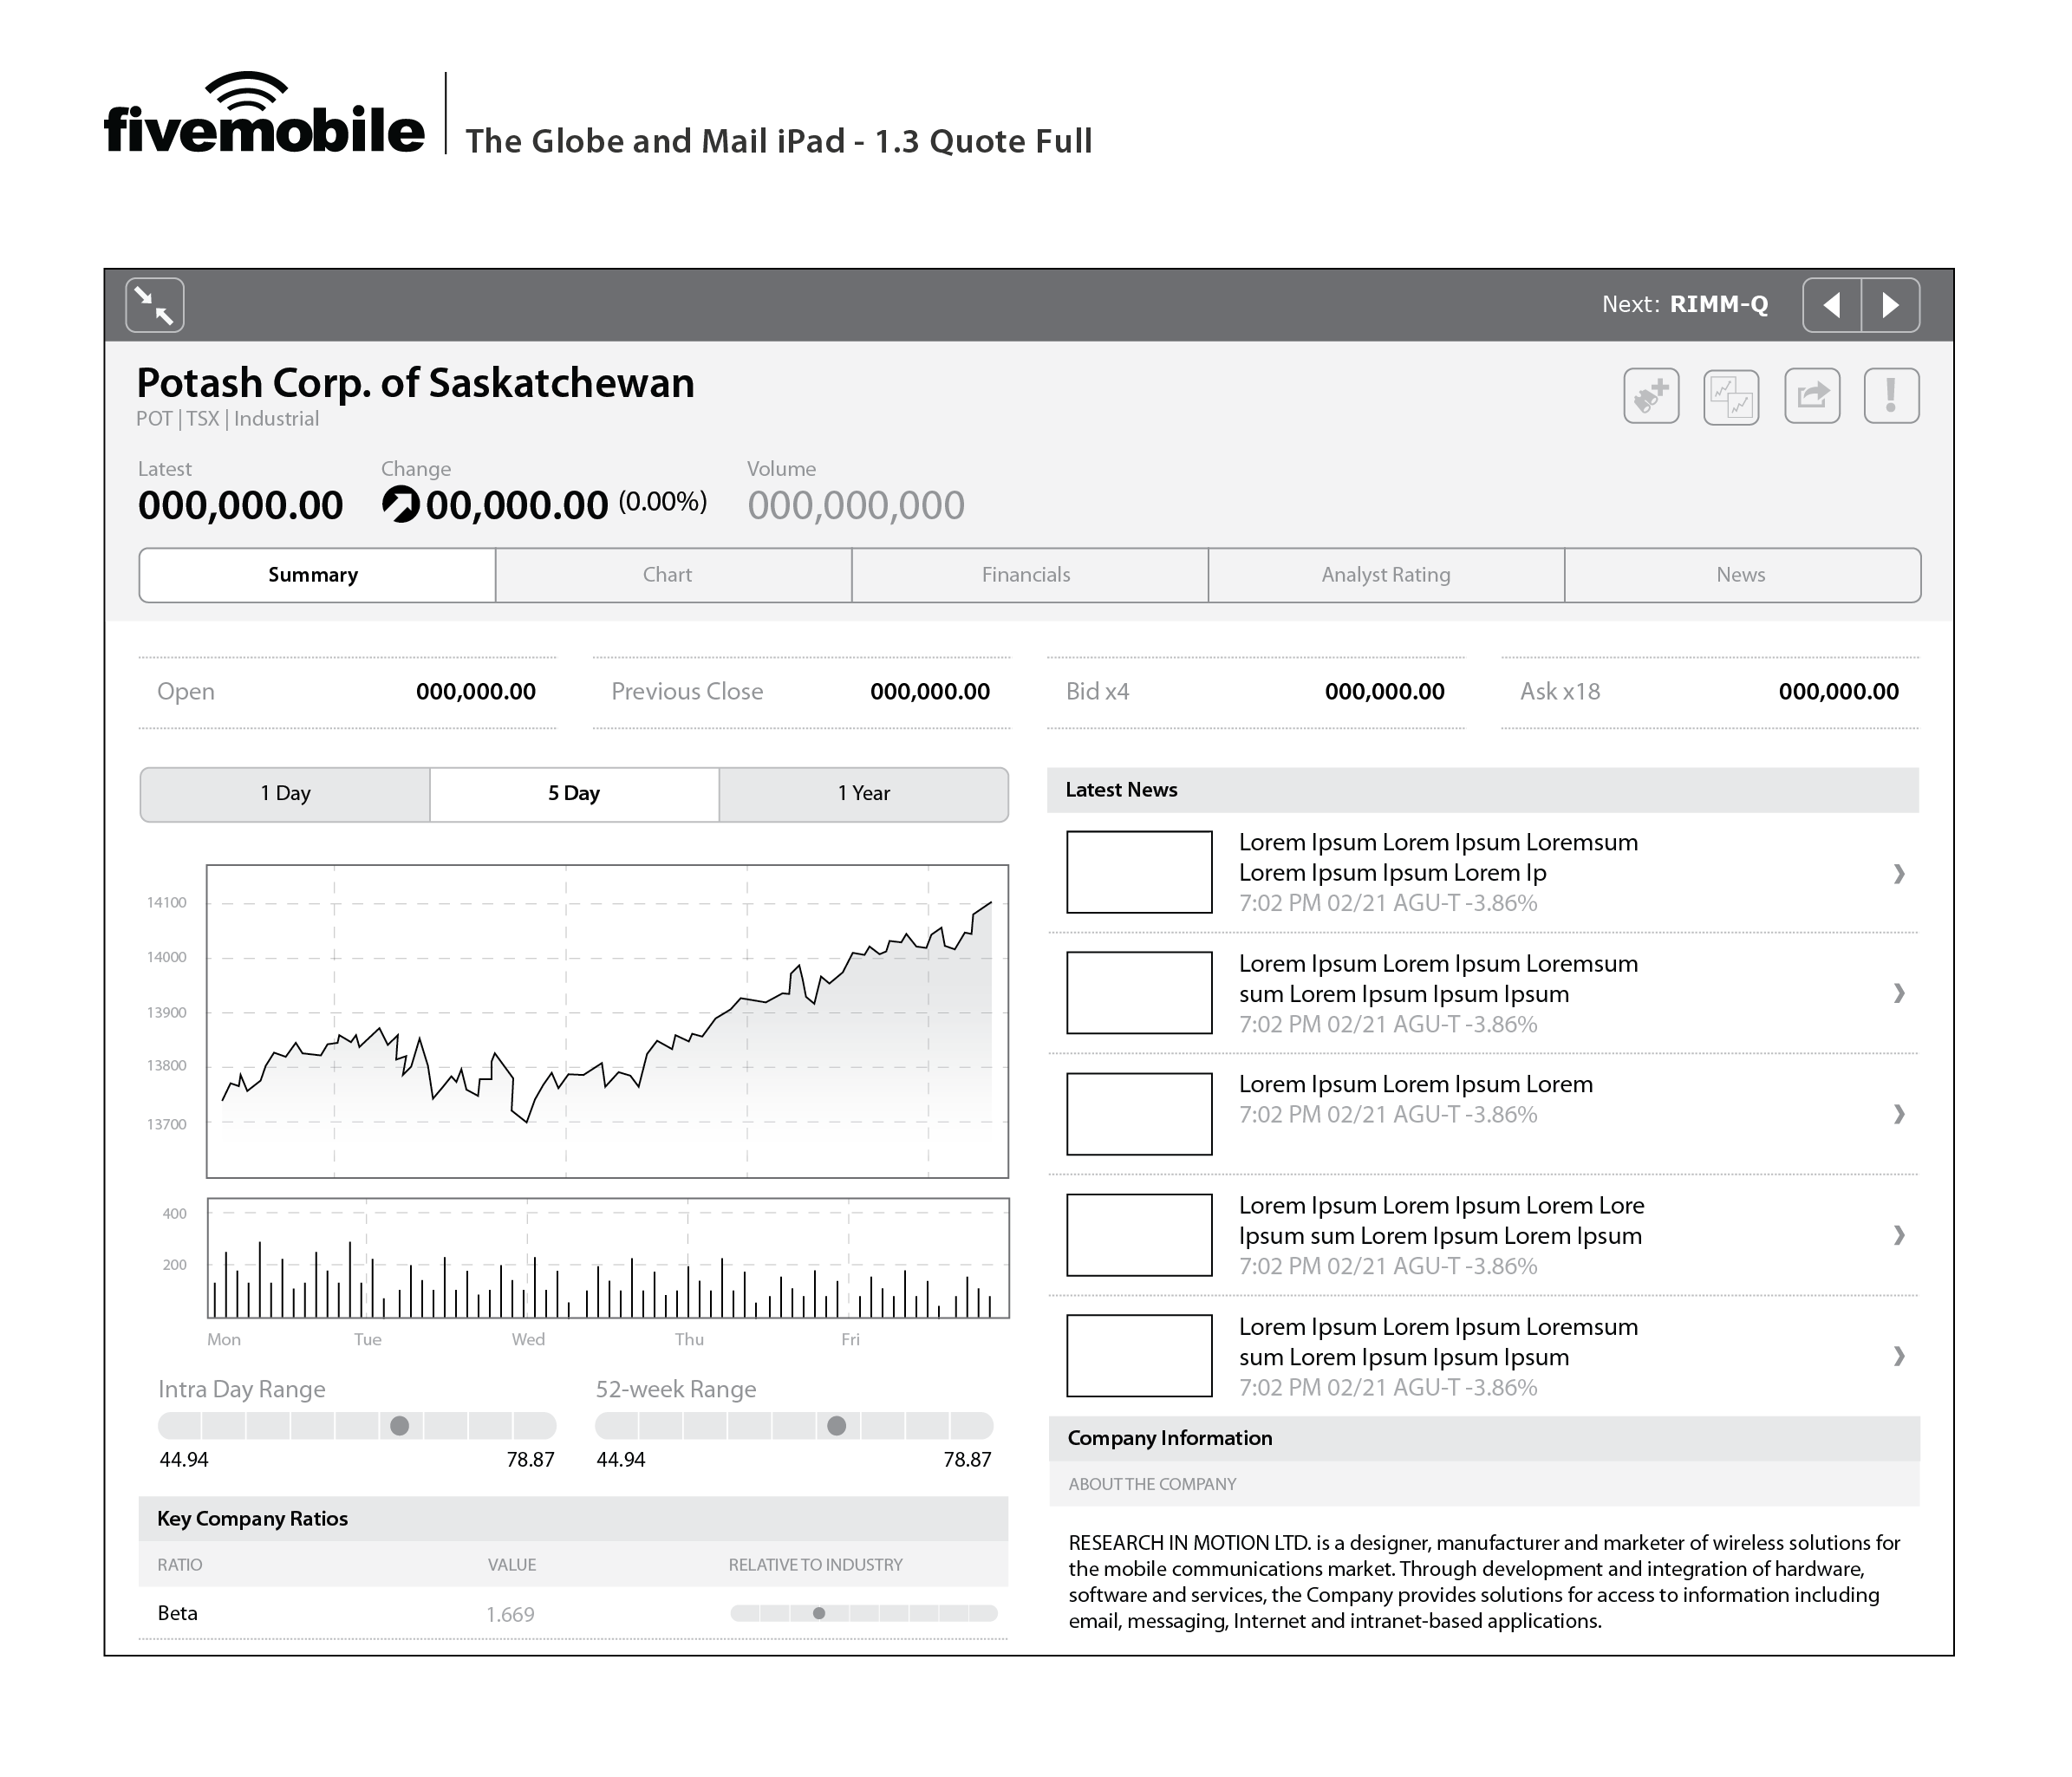The image size is (2072, 1777).
Task: Open the first news item chevron
Action: [x=1898, y=874]
